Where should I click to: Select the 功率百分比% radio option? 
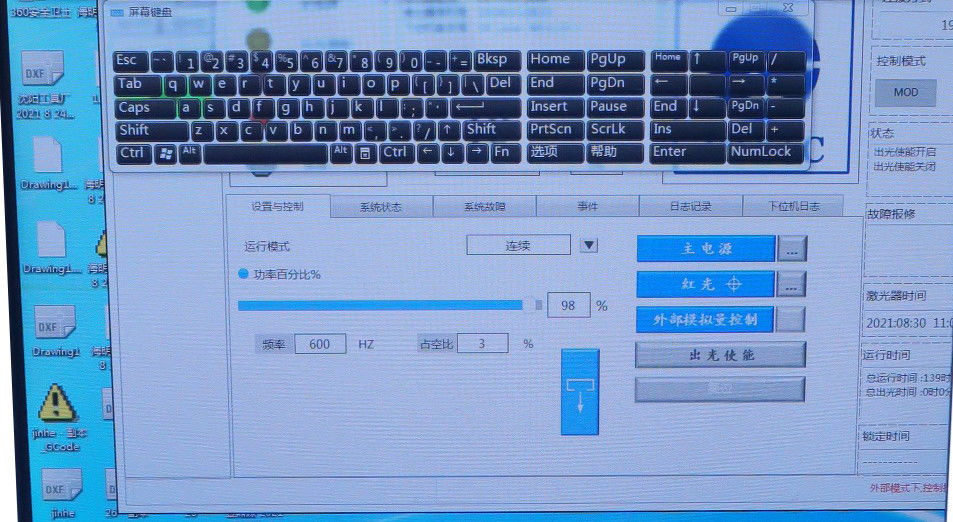[x=243, y=274]
